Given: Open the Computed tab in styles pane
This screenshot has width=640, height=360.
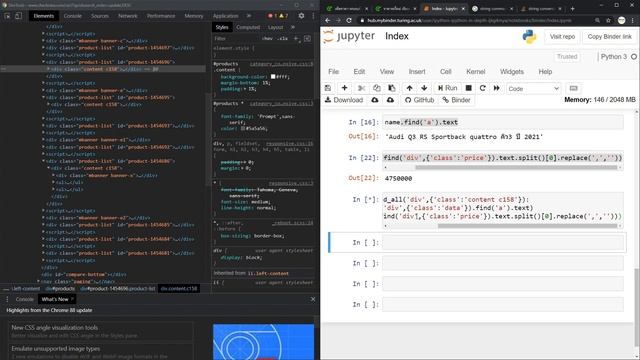Looking at the screenshot, I should [248, 27].
